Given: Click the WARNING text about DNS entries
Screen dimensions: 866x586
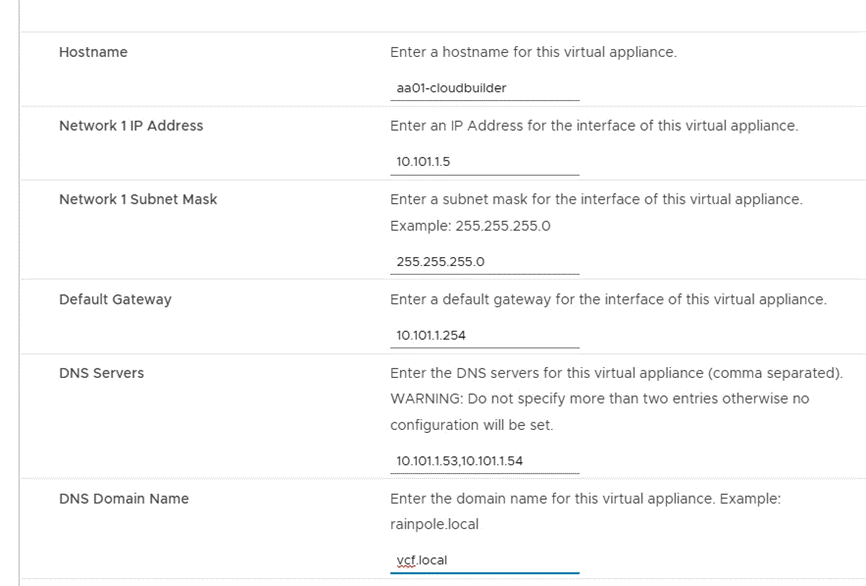Looking at the screenshot, I should pos(599,399).
